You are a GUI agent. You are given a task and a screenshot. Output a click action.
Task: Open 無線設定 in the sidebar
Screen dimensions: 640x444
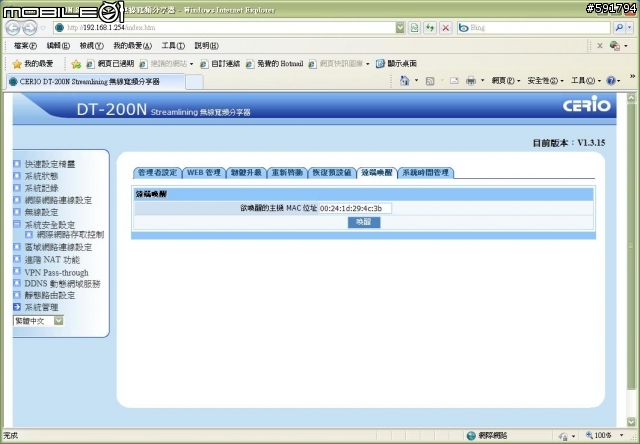coord(41,212)
